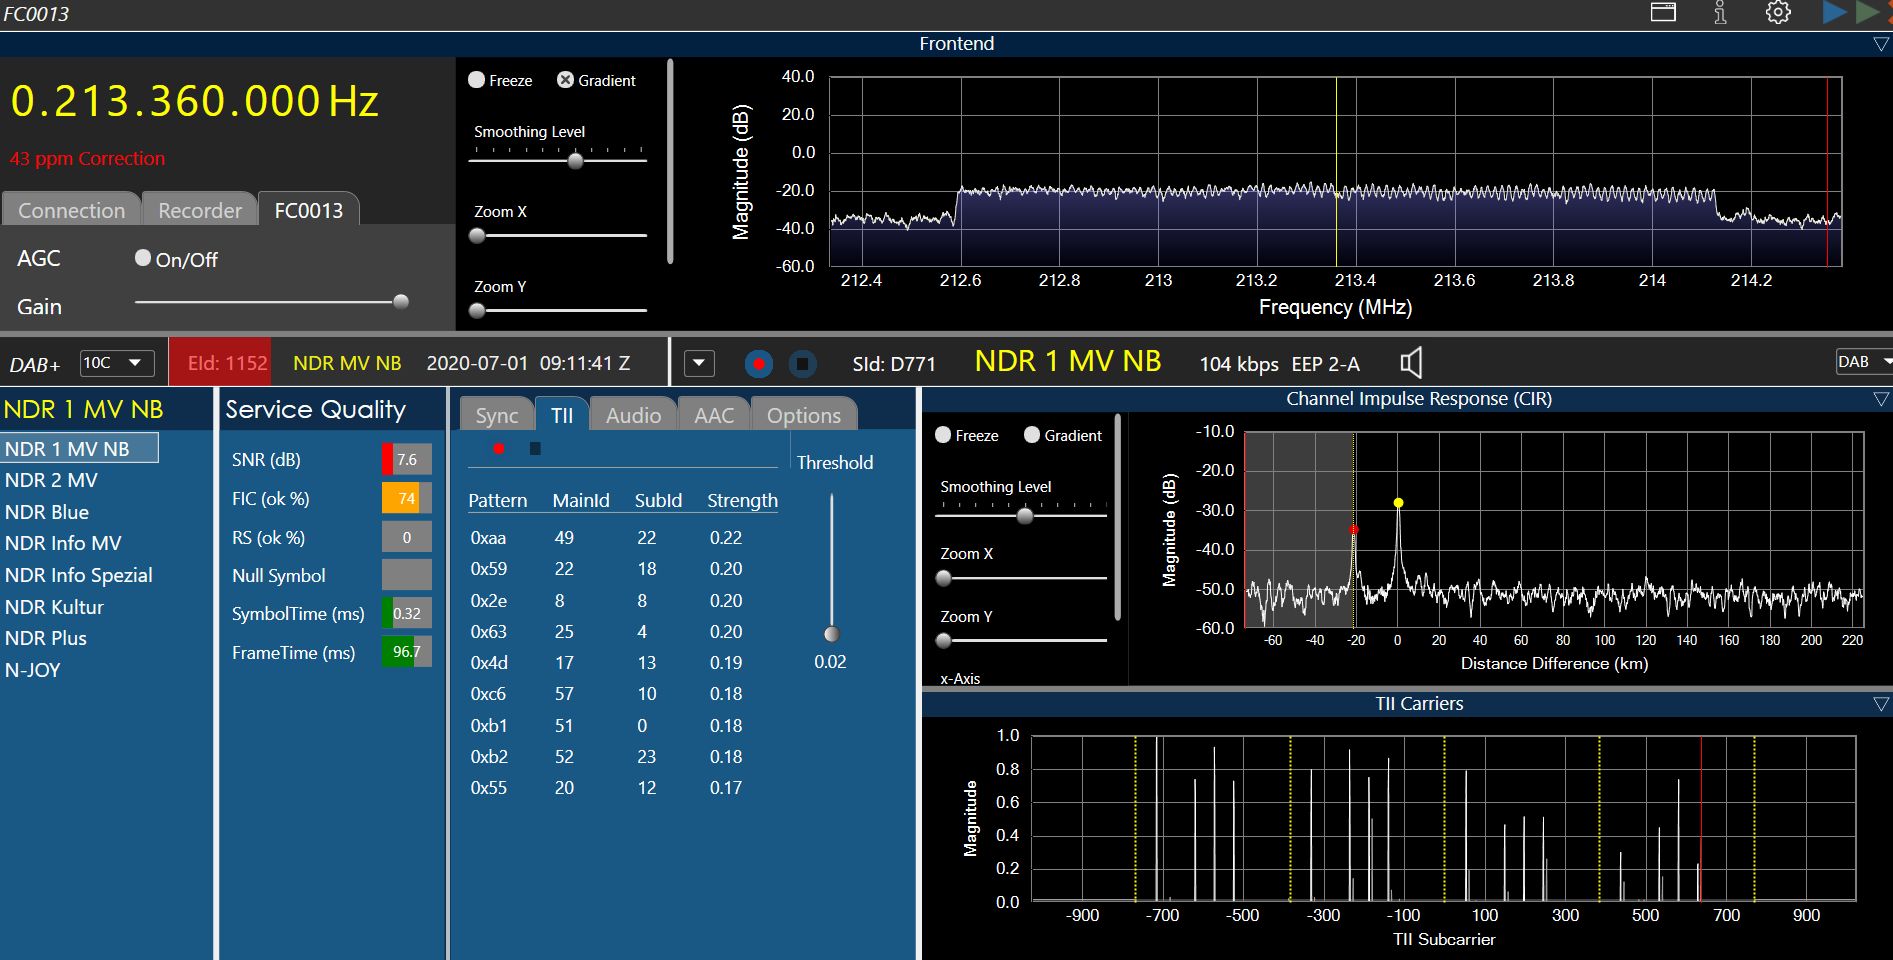Toggle Gradient in the CIR panel

click(1032, 435)
